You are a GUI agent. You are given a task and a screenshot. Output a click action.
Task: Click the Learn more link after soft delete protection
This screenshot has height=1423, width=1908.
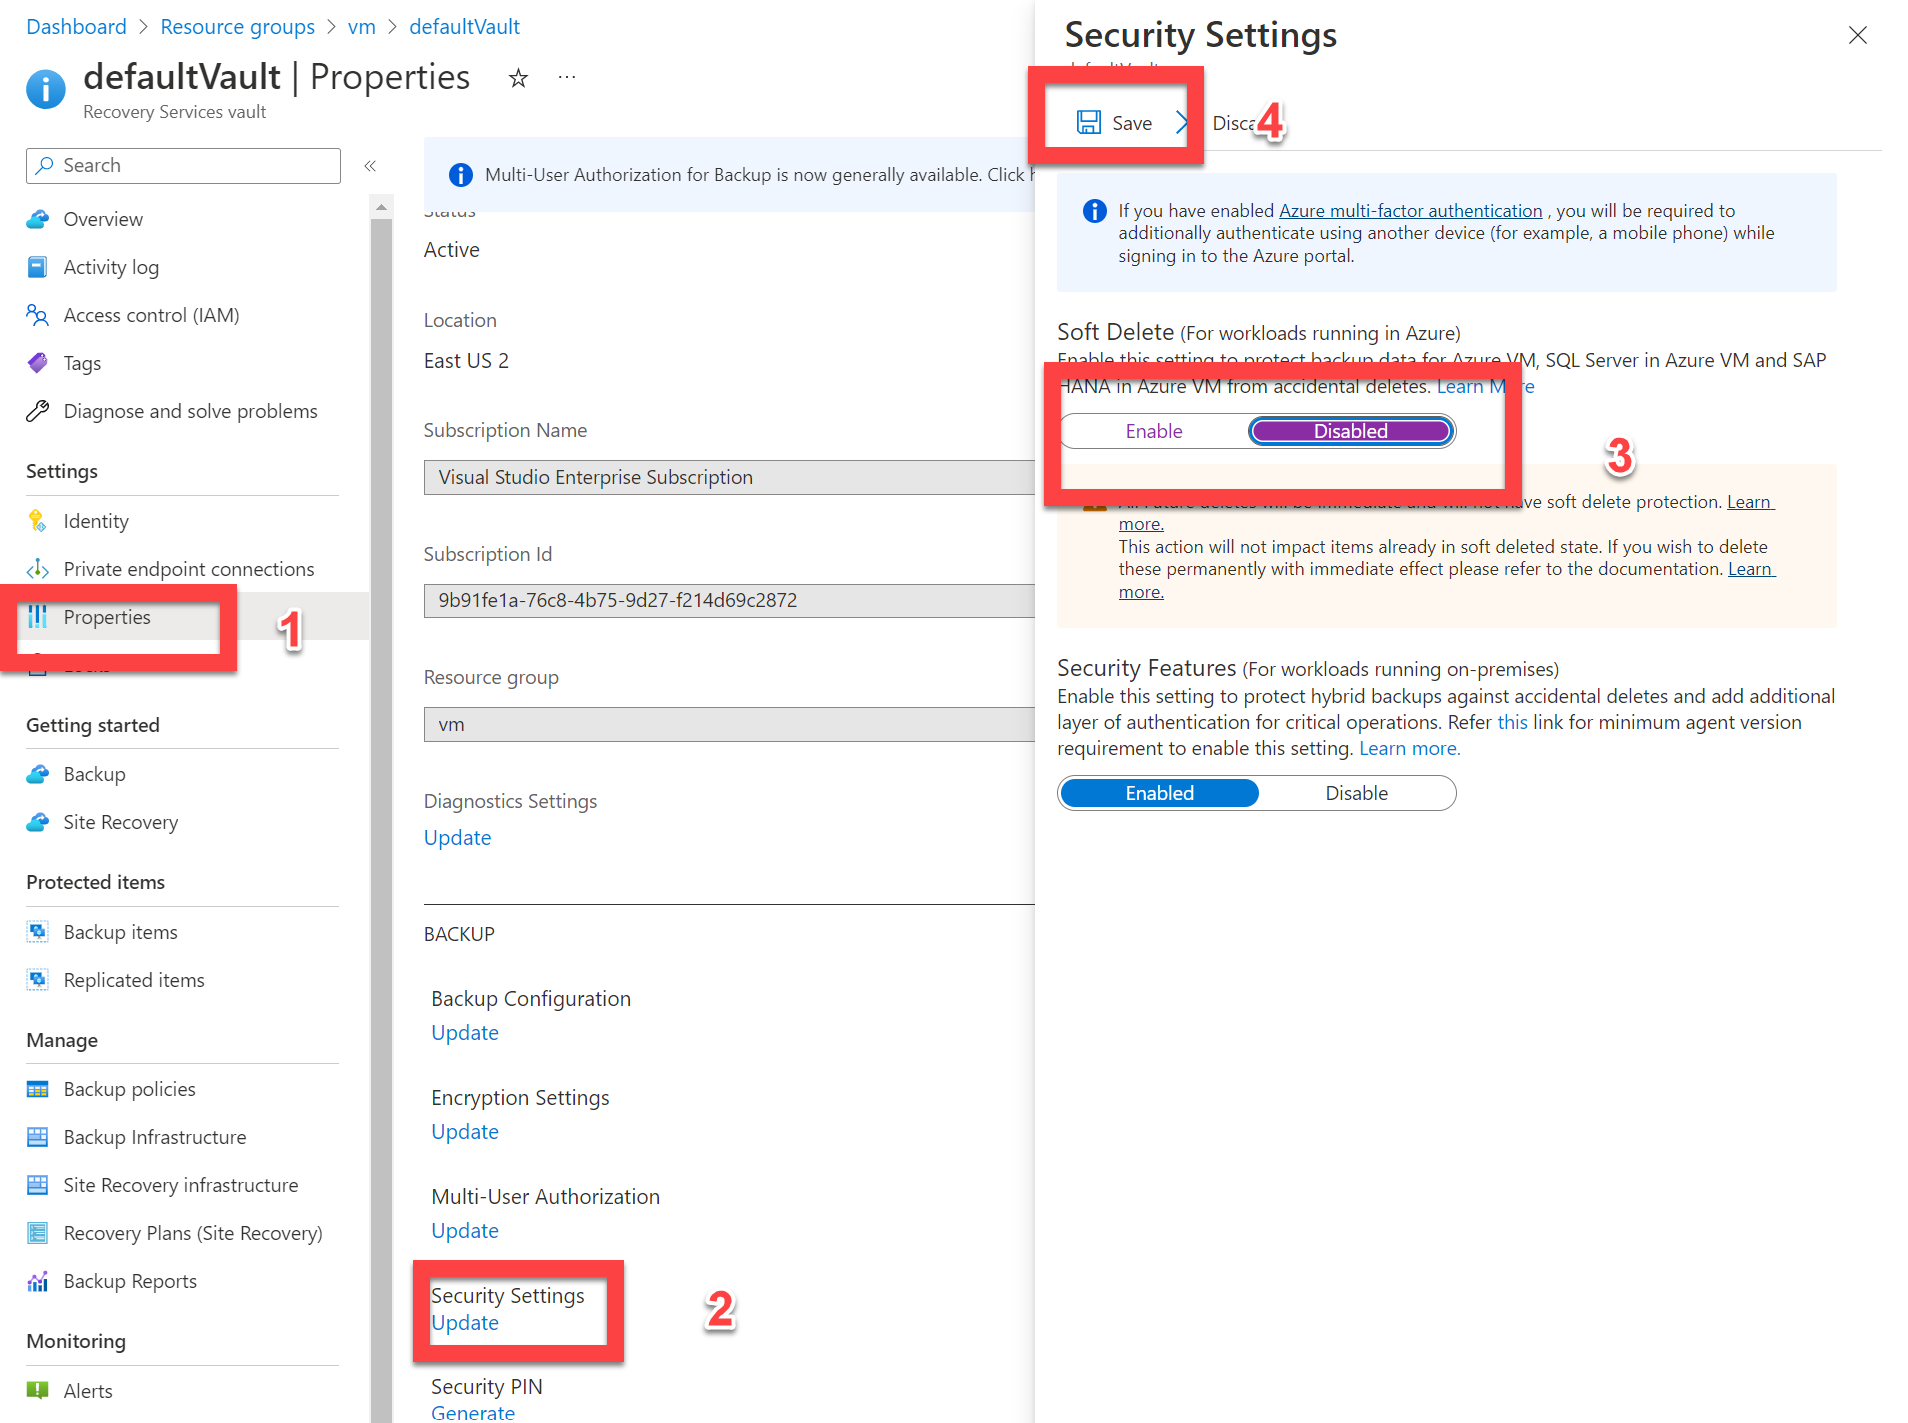[x=1749, y=502]
